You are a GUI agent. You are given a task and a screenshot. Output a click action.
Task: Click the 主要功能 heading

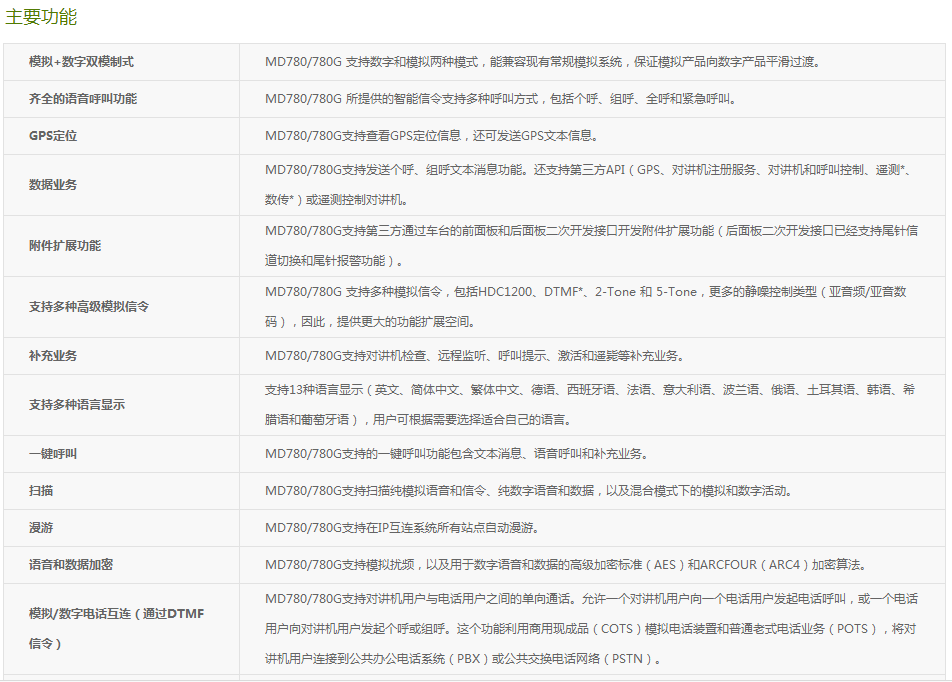pyautogui.click(x=41, y=16)
